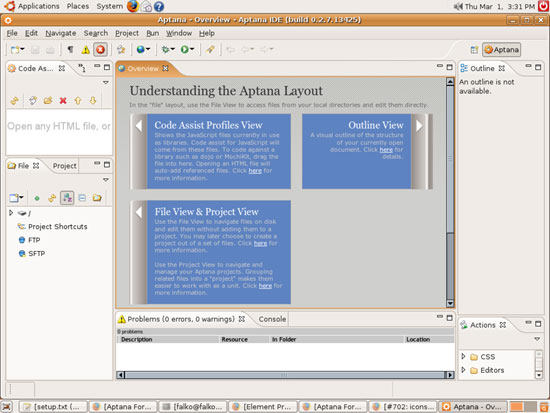The height and width of the screenshot is (413, 550).
Task: Click the move down arrow icon
Action: coord(93,101)
